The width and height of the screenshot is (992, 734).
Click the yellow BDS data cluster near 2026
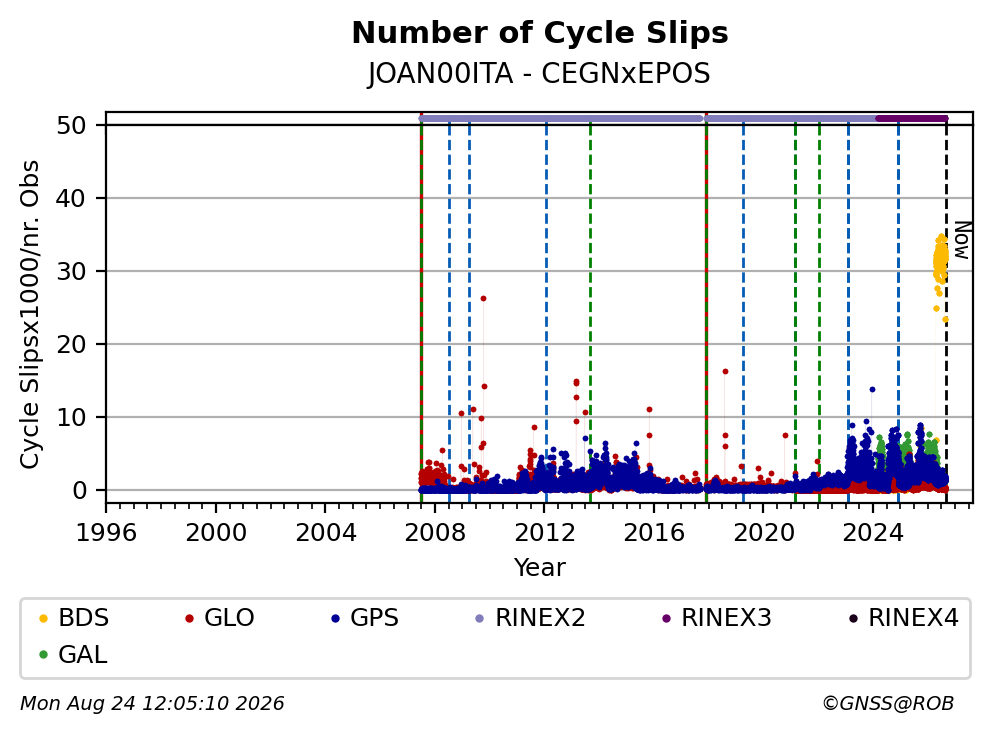tap(941, 259)
